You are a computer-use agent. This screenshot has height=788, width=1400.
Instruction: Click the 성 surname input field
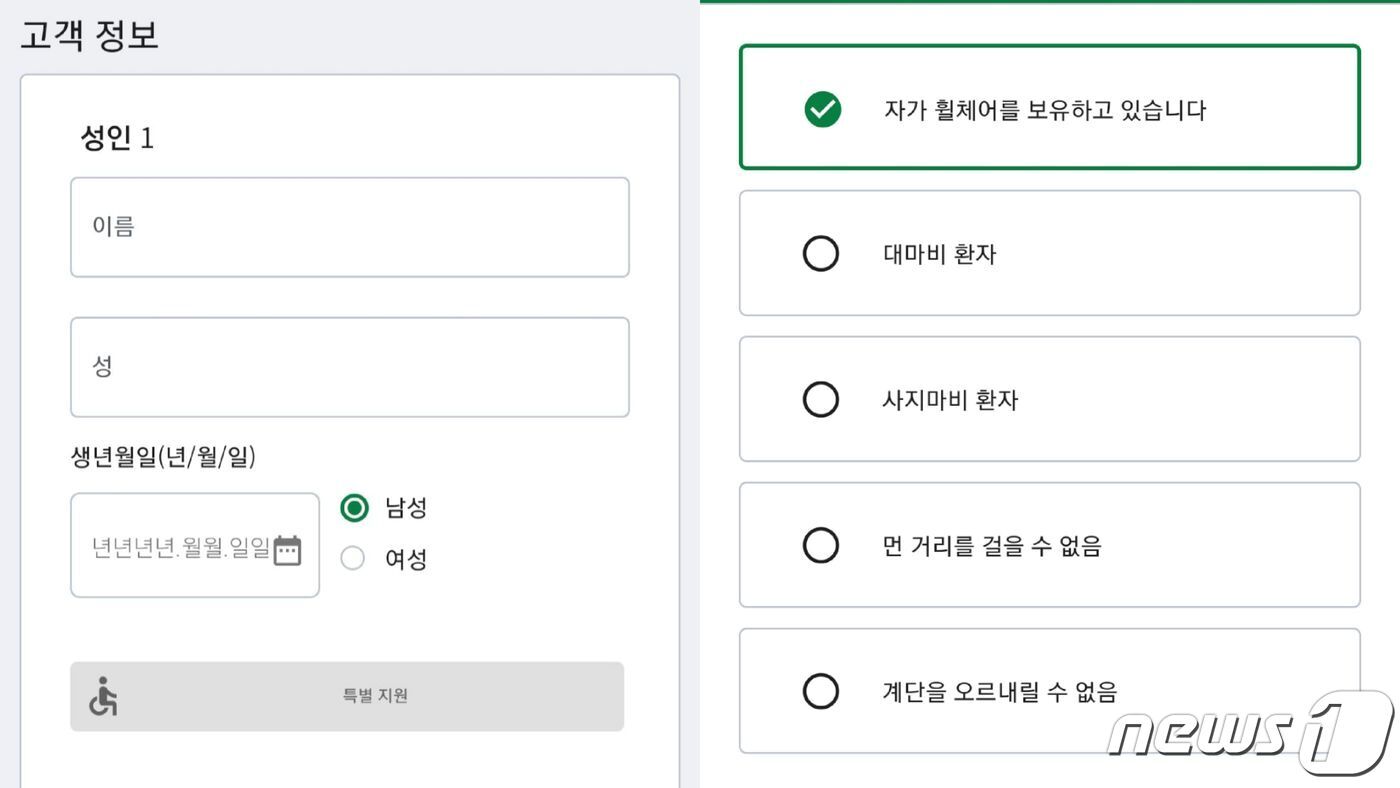point(349,367)
